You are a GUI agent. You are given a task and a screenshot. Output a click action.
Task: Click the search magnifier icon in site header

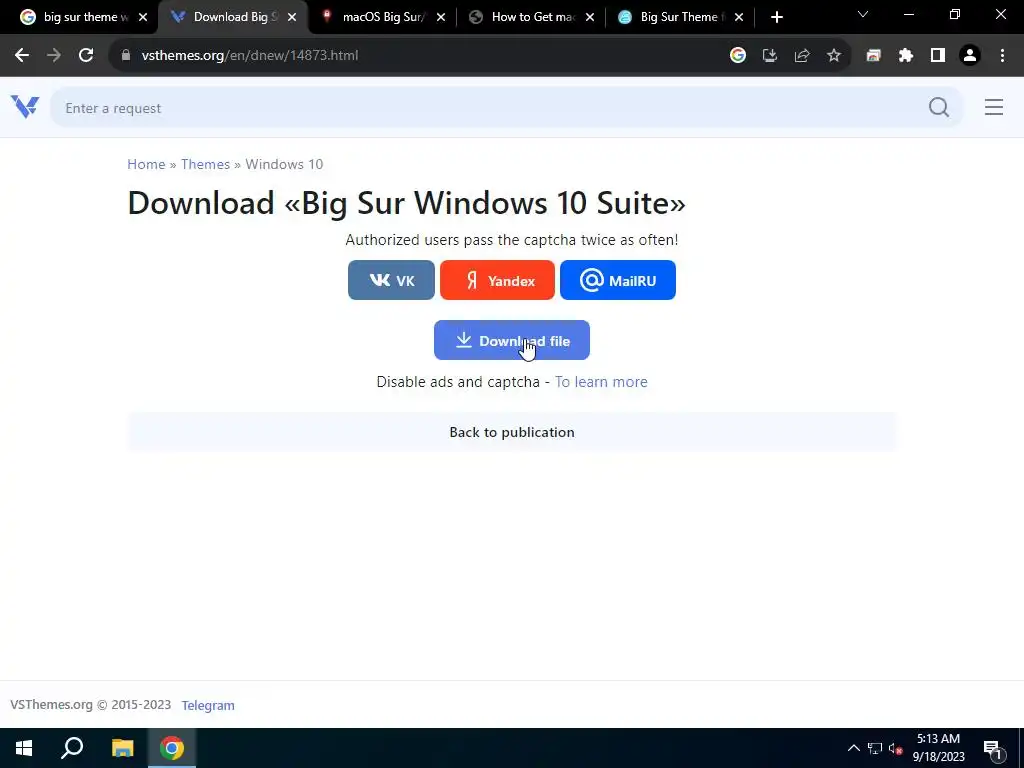point(938,107)
